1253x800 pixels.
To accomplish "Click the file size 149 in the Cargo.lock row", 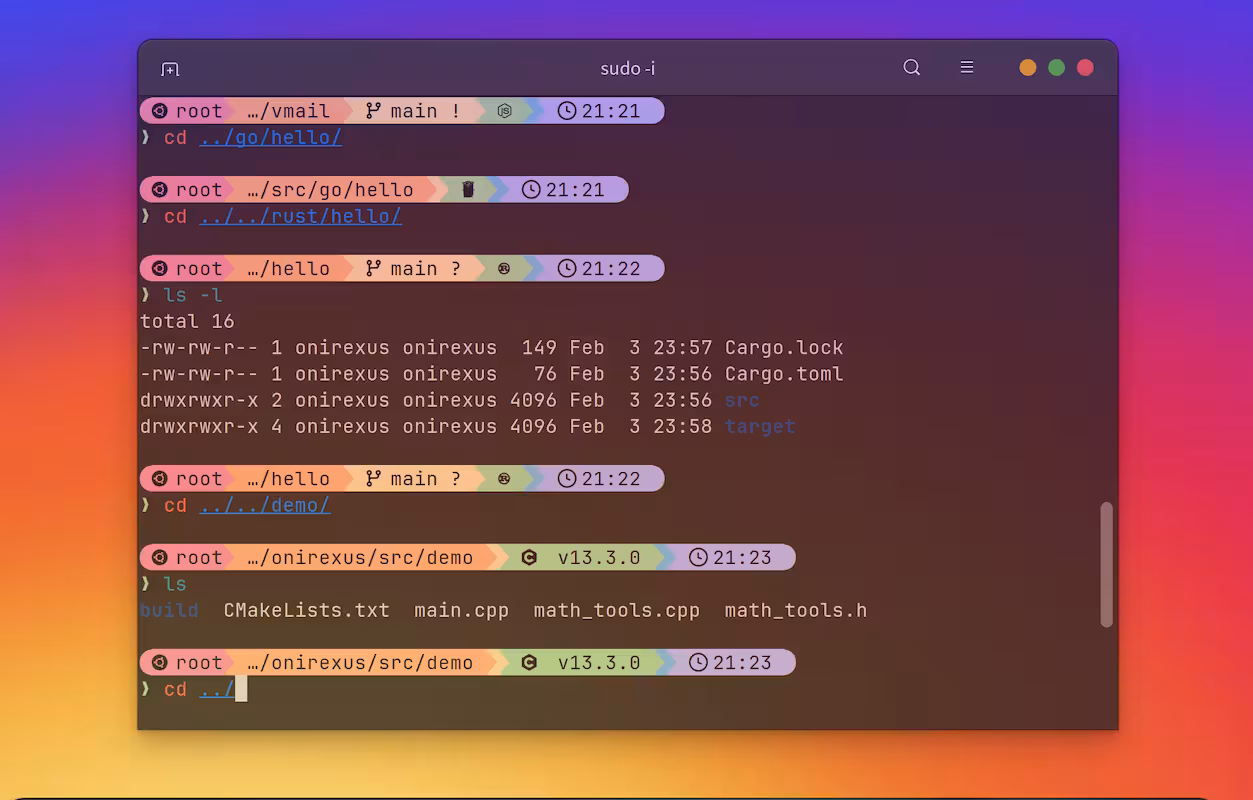I will tap(539, 348).
